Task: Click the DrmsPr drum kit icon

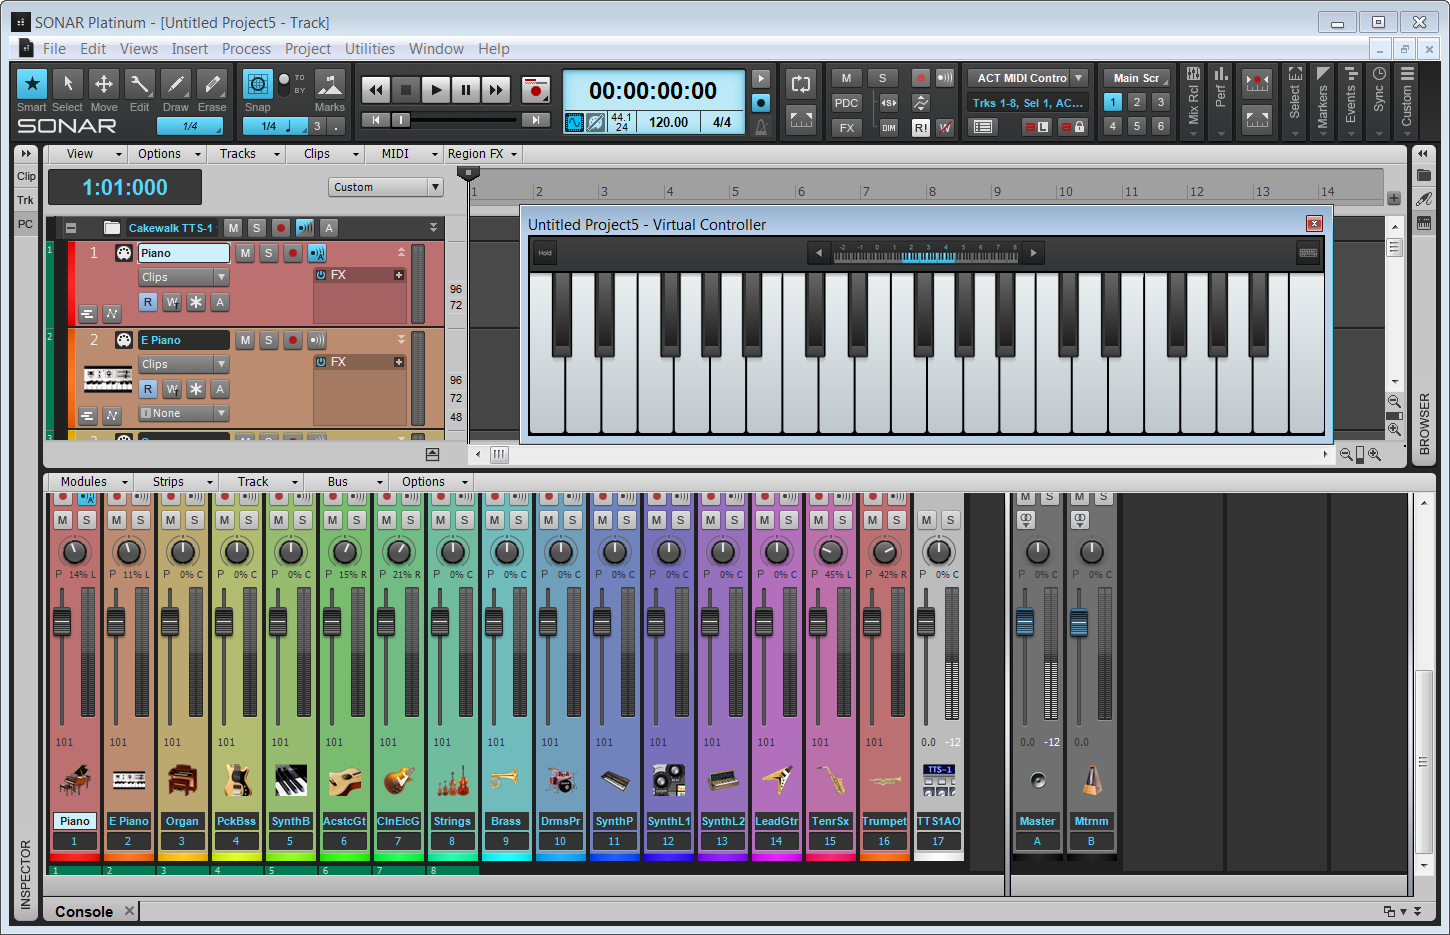Action: click(560, 780)
